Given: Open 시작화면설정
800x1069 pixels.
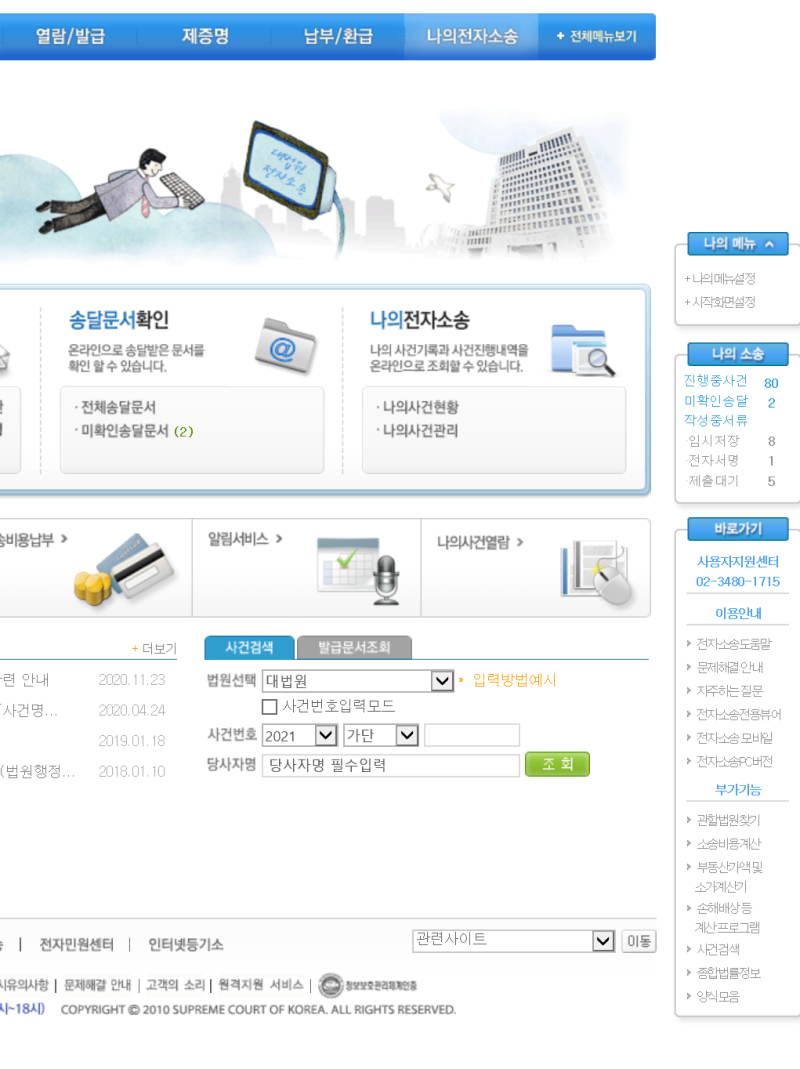Looking at the screenshot, I should tap(720, 302).
